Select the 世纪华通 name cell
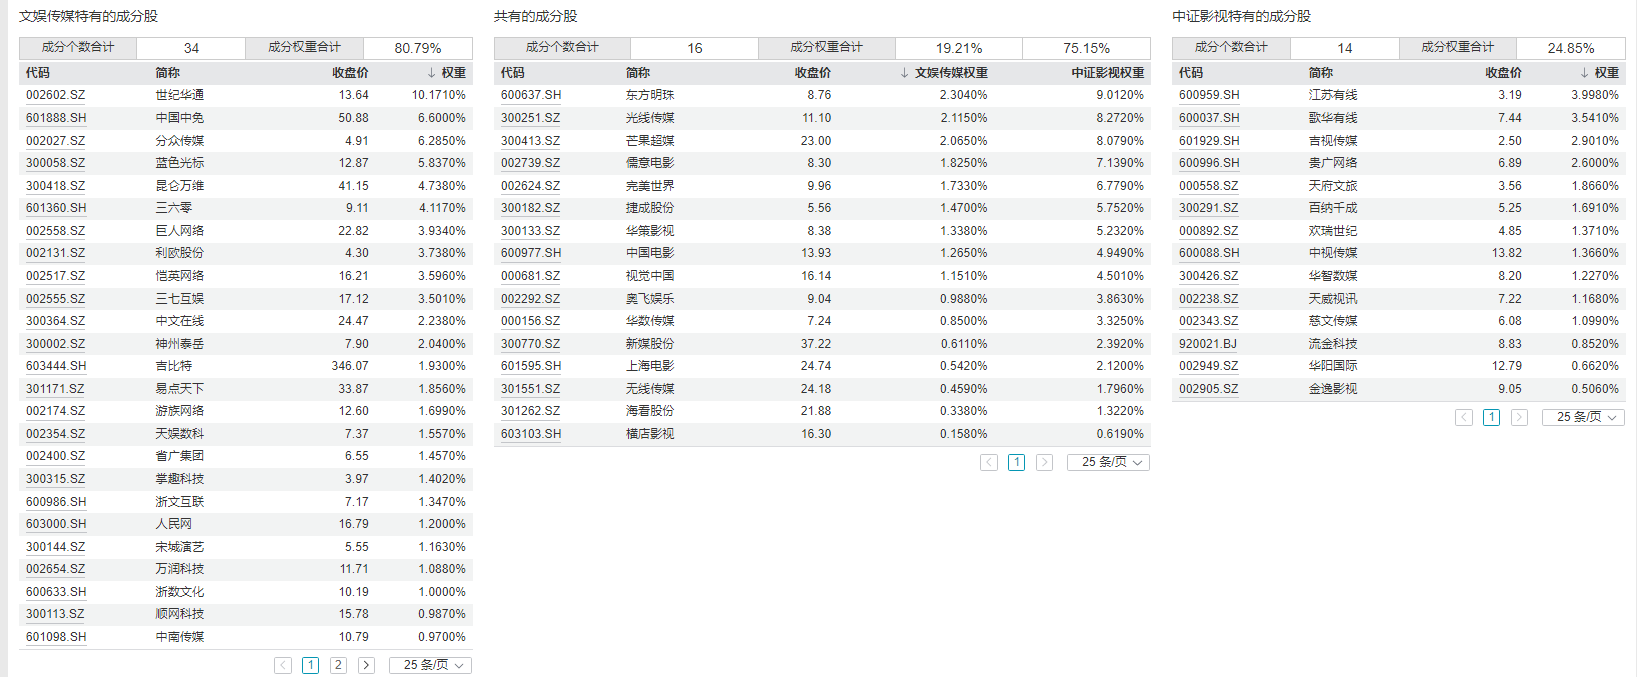 click(180, 95)
